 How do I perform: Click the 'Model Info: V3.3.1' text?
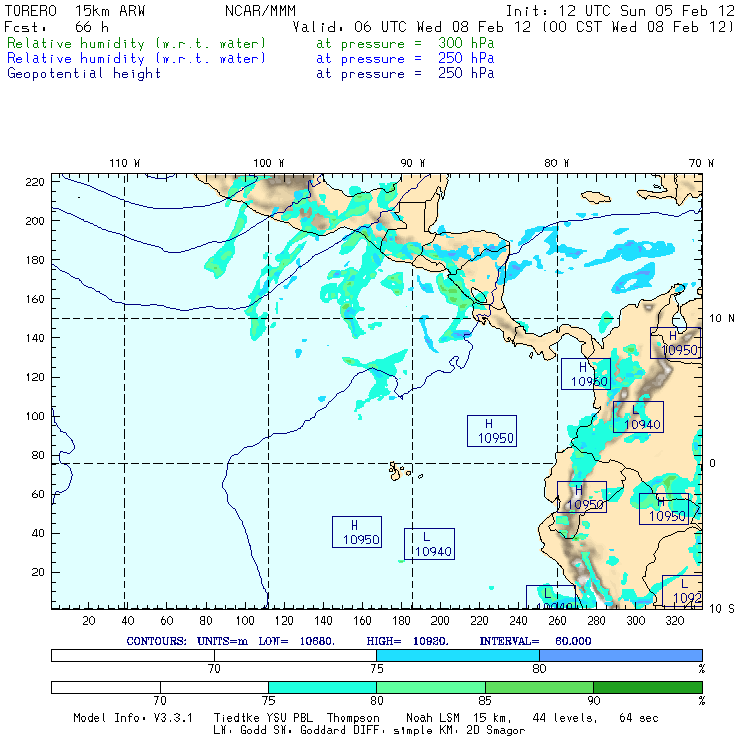pos(133,718)
